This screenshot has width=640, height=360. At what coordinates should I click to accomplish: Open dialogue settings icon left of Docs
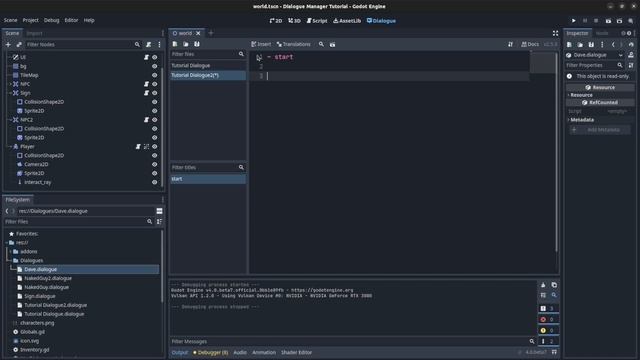pyautogui.click(x=511, y=44)
